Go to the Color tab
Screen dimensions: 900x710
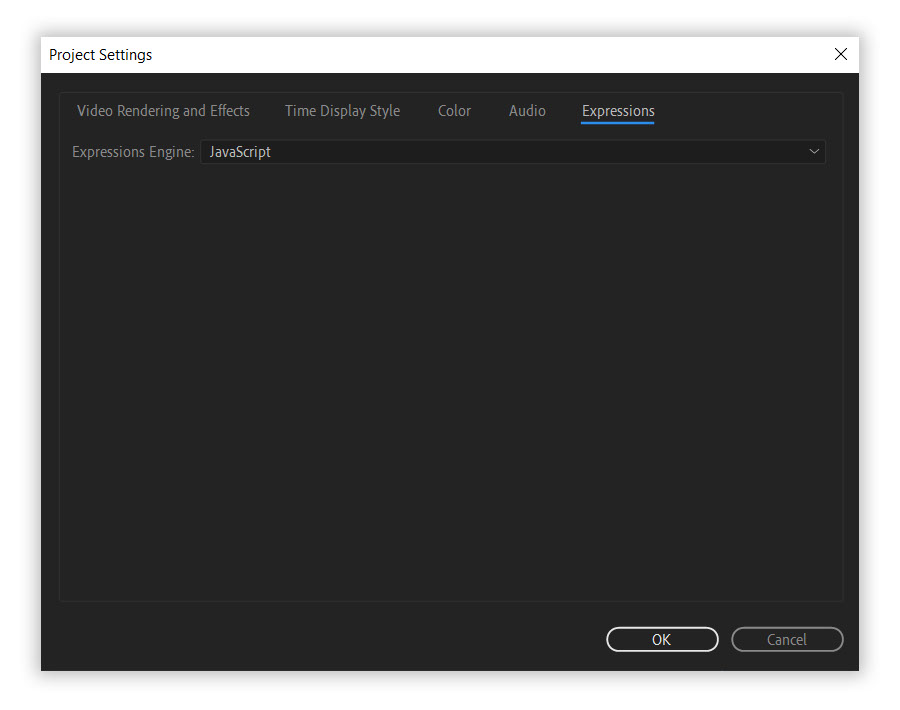pyautogui.click(x=454, y=111)
